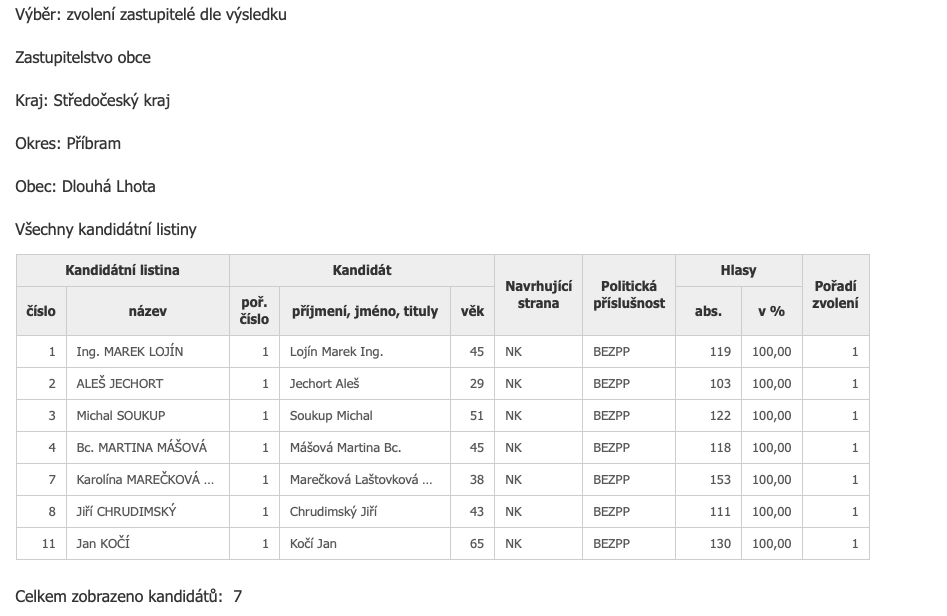947x616 pixels.
Task: Click the věk column header
Action: pos(472,311)
